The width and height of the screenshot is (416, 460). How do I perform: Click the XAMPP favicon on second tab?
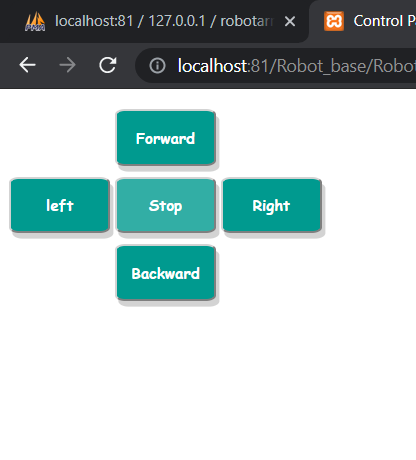tap(334, 21)
